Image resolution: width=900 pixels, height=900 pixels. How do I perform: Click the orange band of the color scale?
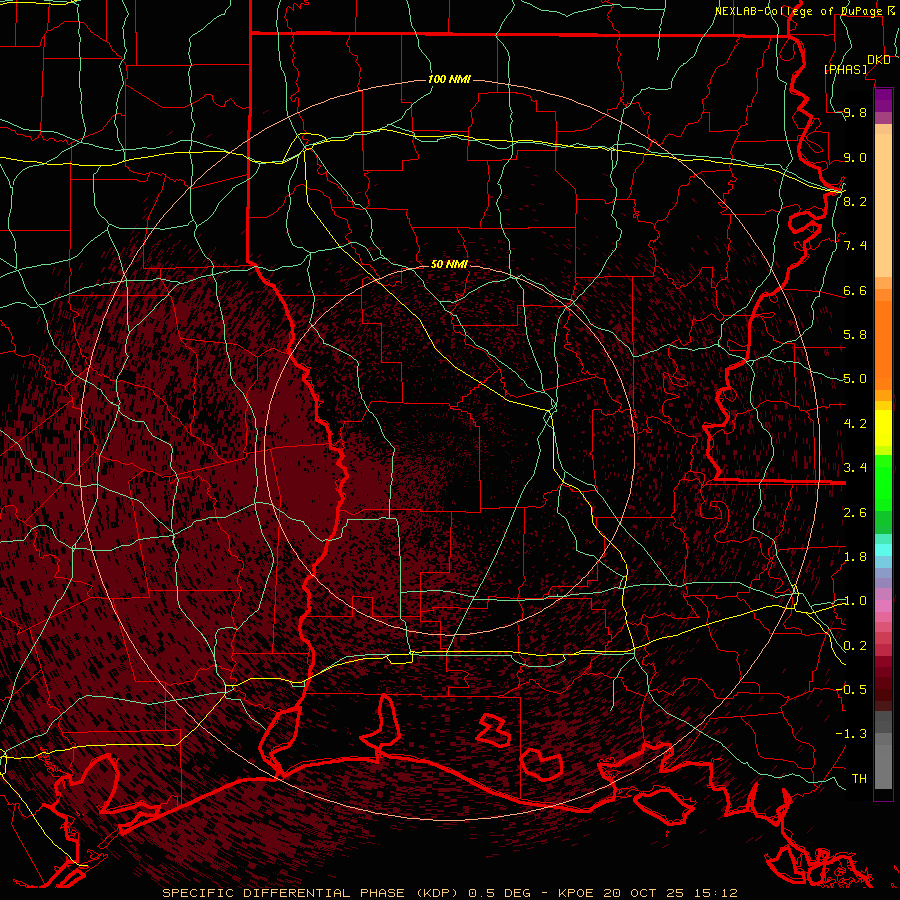883,344
